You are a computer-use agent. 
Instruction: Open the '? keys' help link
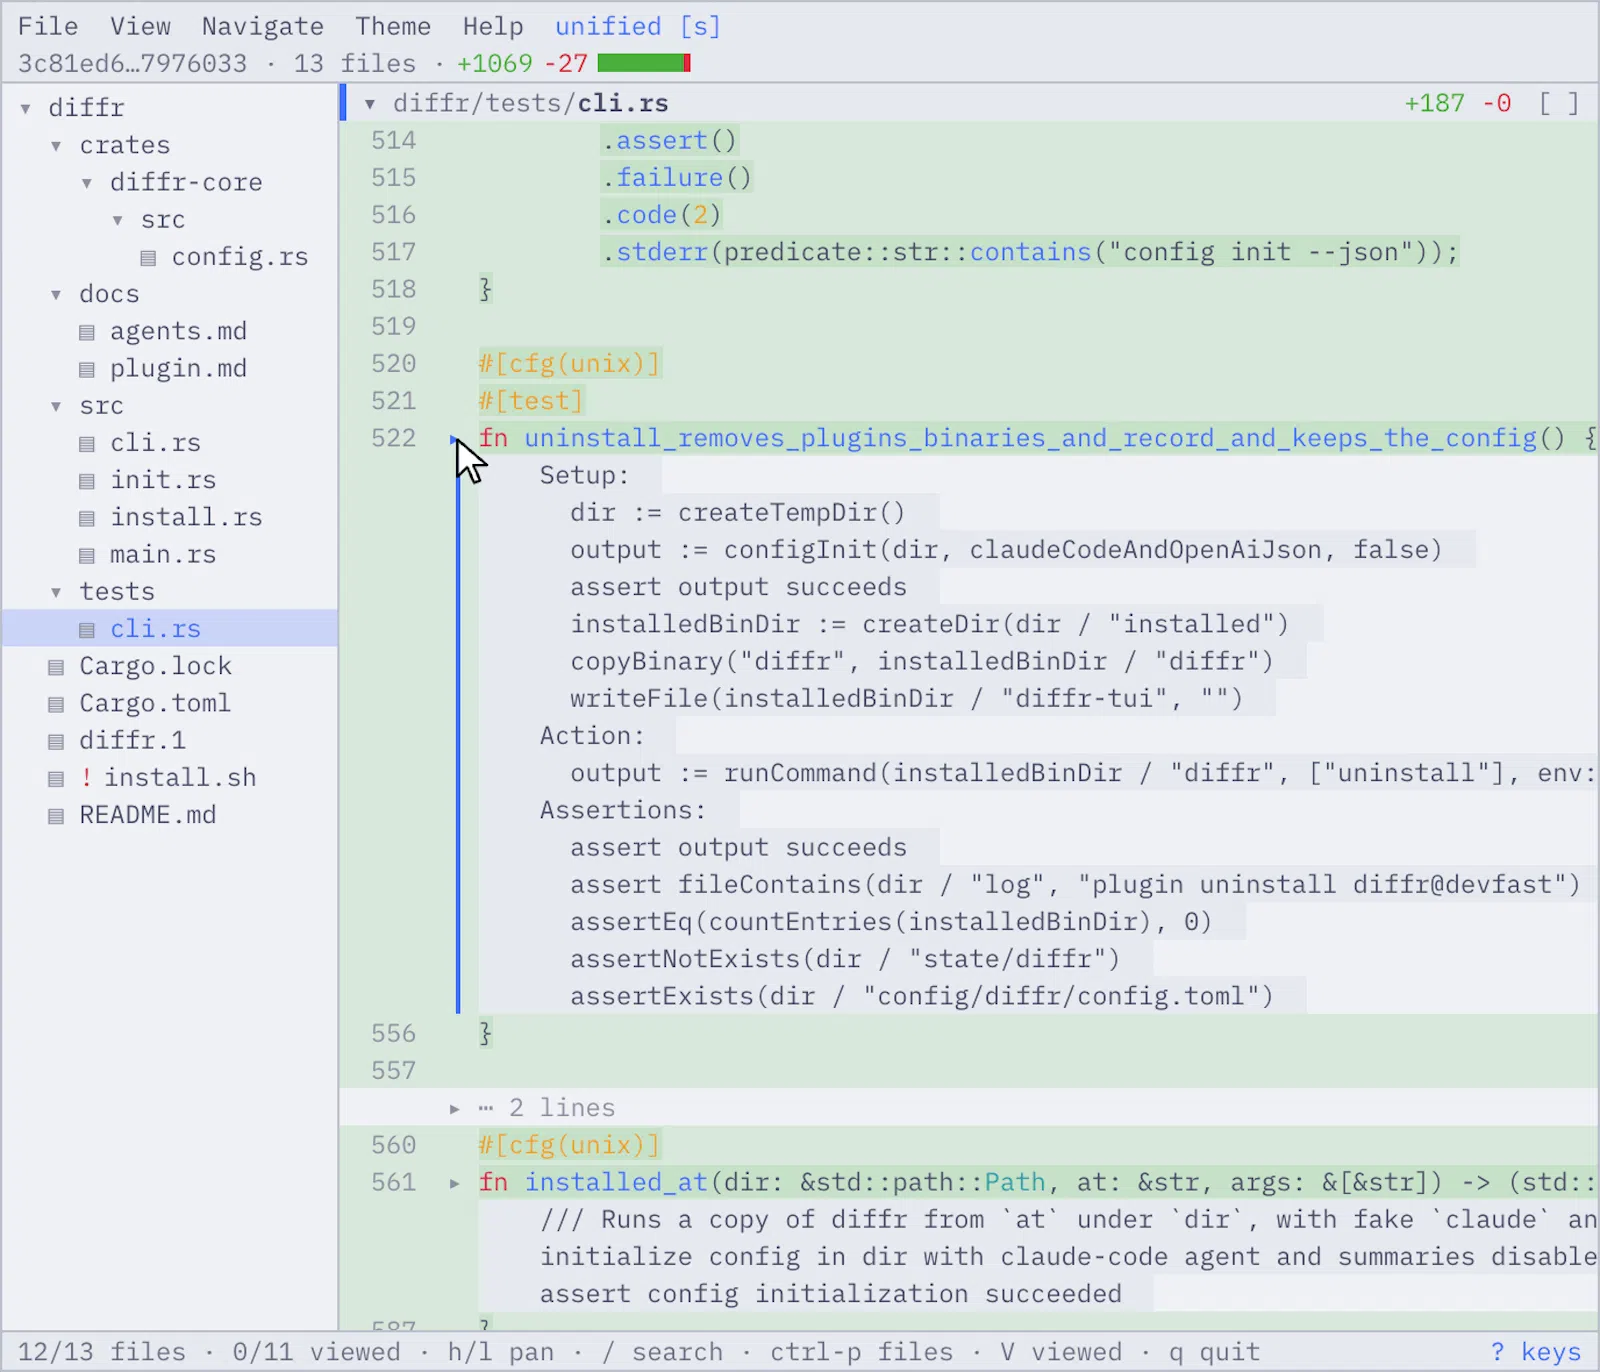point(1536,1352)
